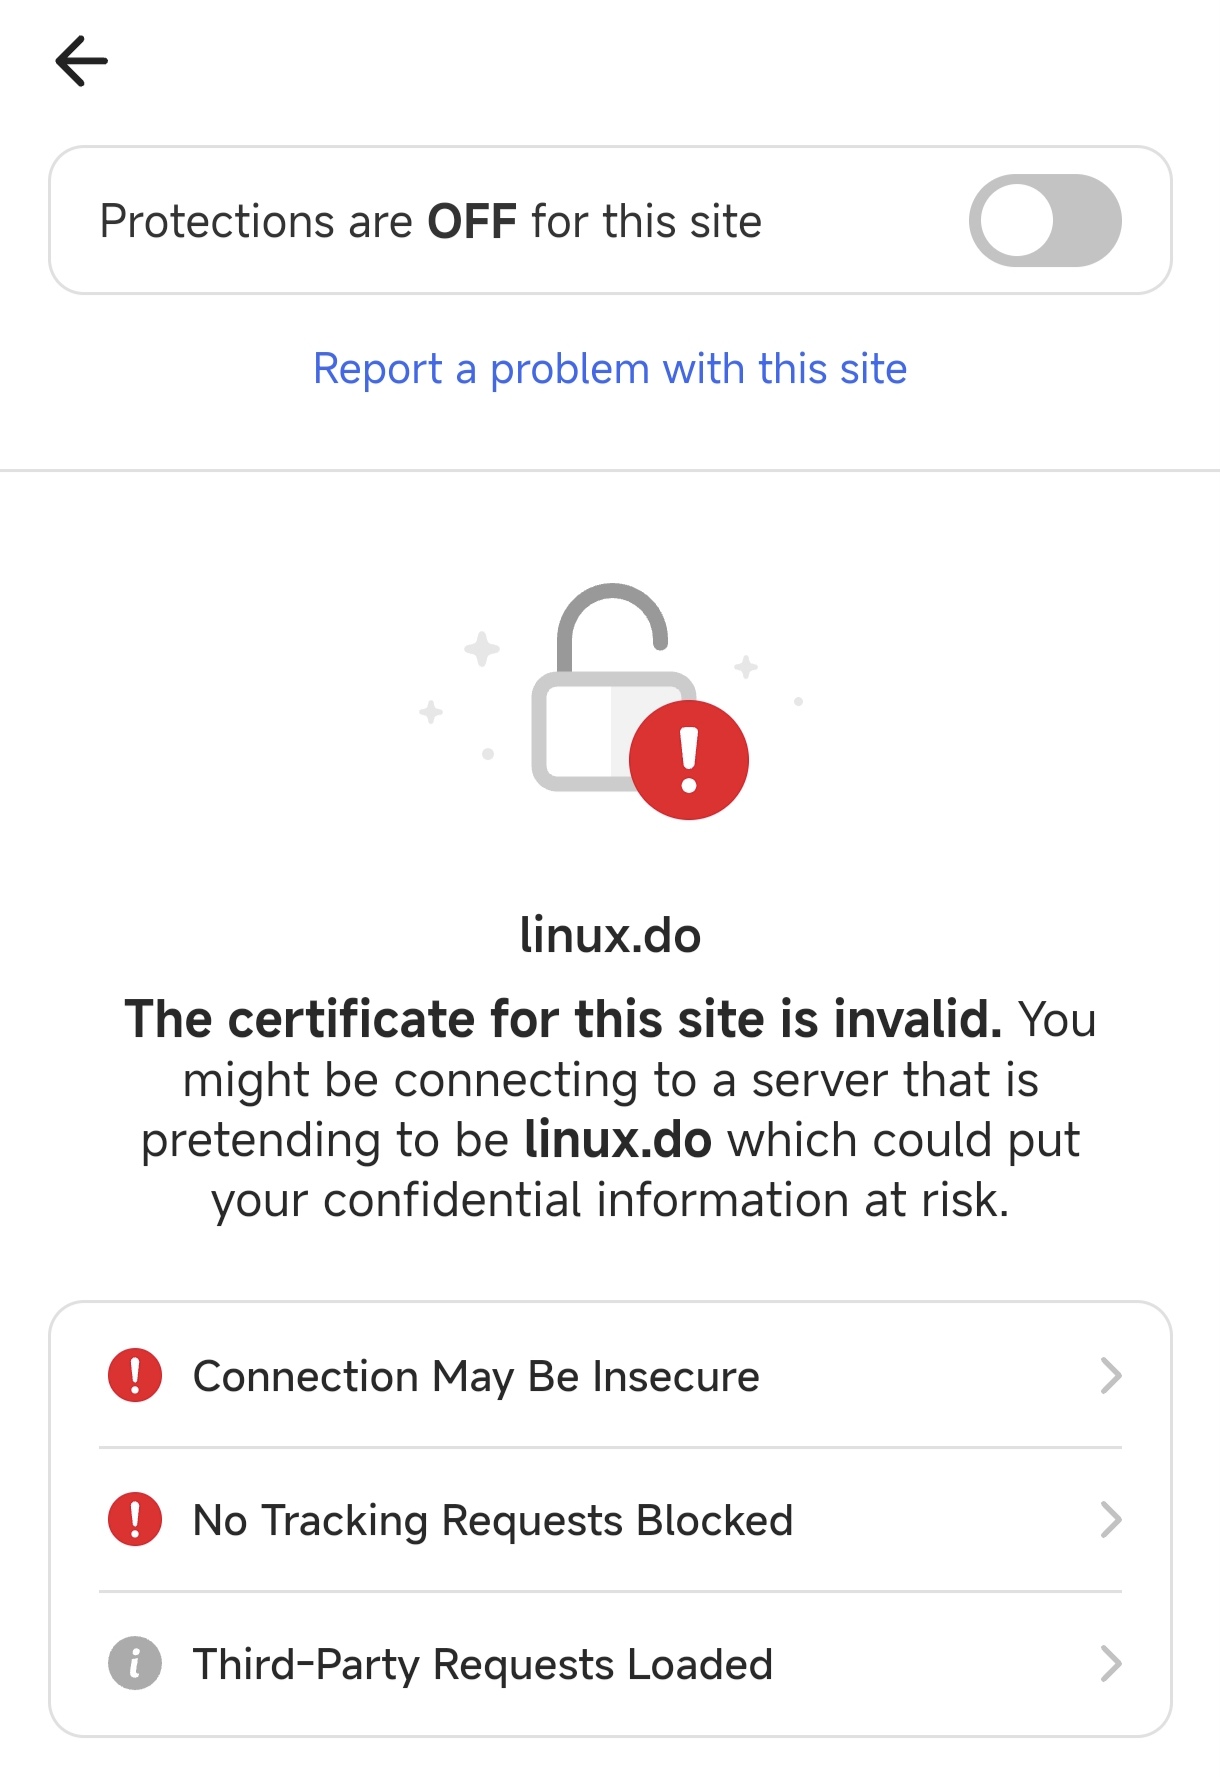Expand Third-Party Requests Loaded chevron
This screenshot has width=1220, height=1777.
click(x=1110, y=1664)
